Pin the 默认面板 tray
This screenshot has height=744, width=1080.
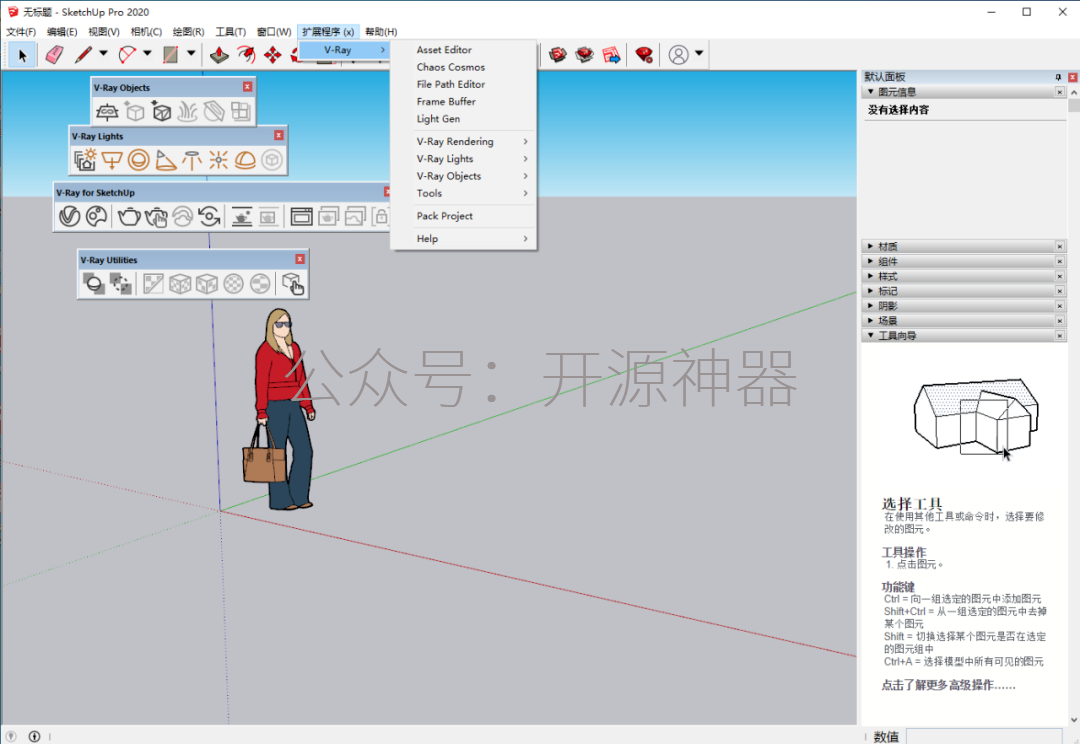1058,77
